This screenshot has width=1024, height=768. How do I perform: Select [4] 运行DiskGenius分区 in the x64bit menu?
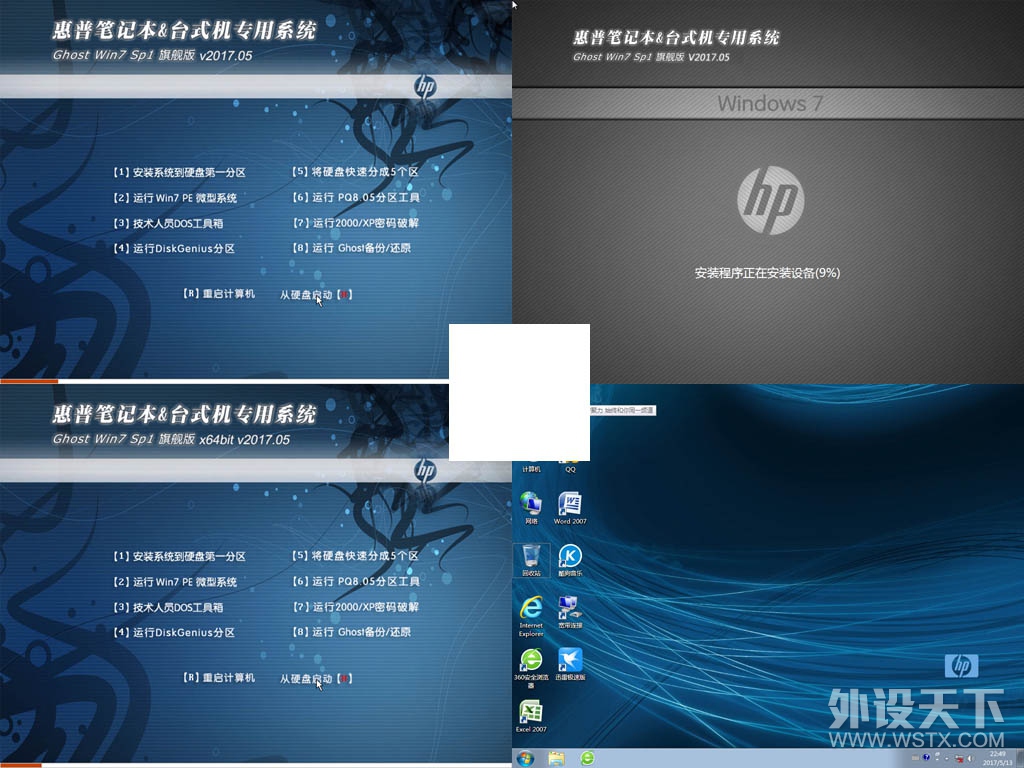click(174, 632)
